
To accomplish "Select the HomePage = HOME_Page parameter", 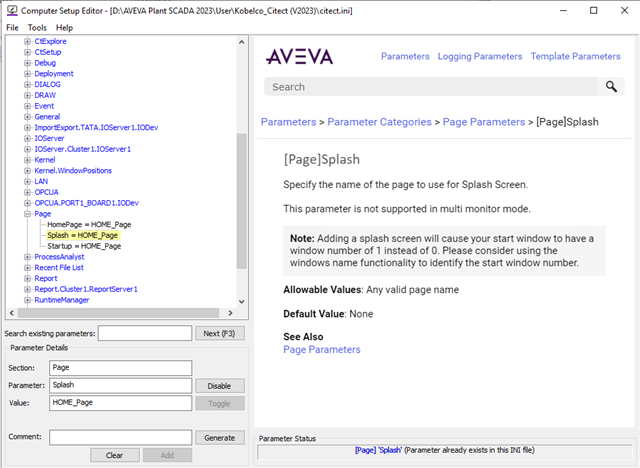I will coord(89,224).
